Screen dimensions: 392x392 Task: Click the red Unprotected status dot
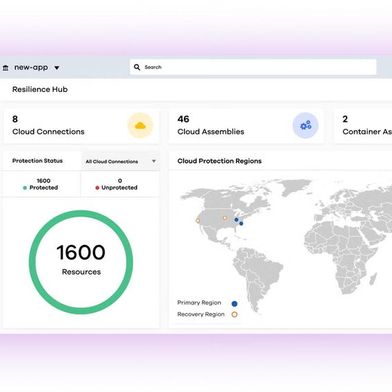tap(97, 188)
